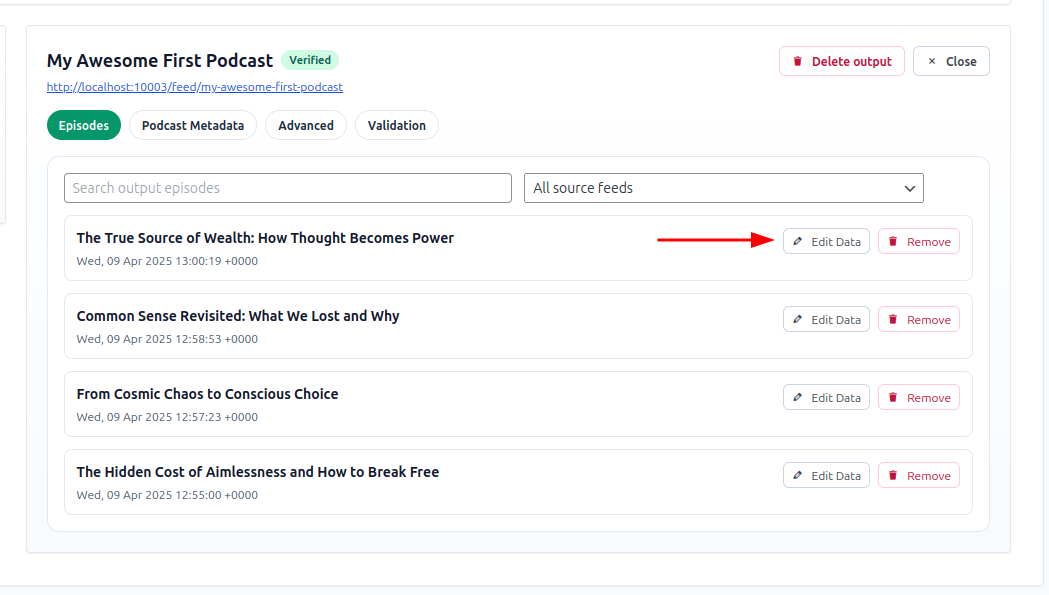Image resolution: width=1049 pixels, height=595 pixels.
Task: Click the pencil icon for "From Cosmic Chaos to Conscious Choice"
Action: coord(797,397)
